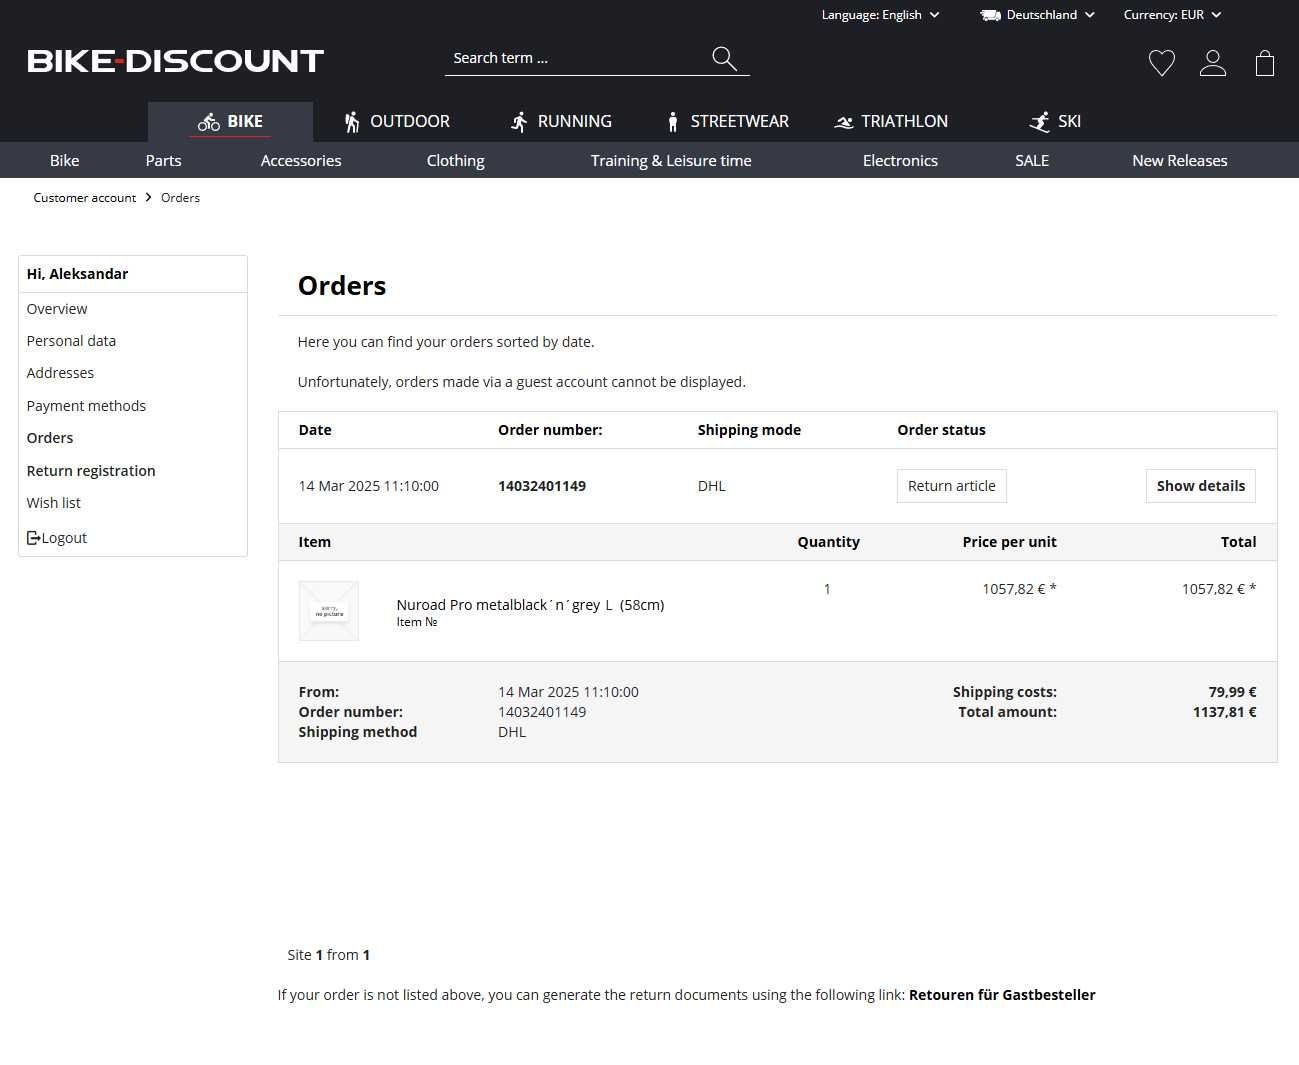Open the shopping bag icon
The image size is (1299, 1065).
1265,63
